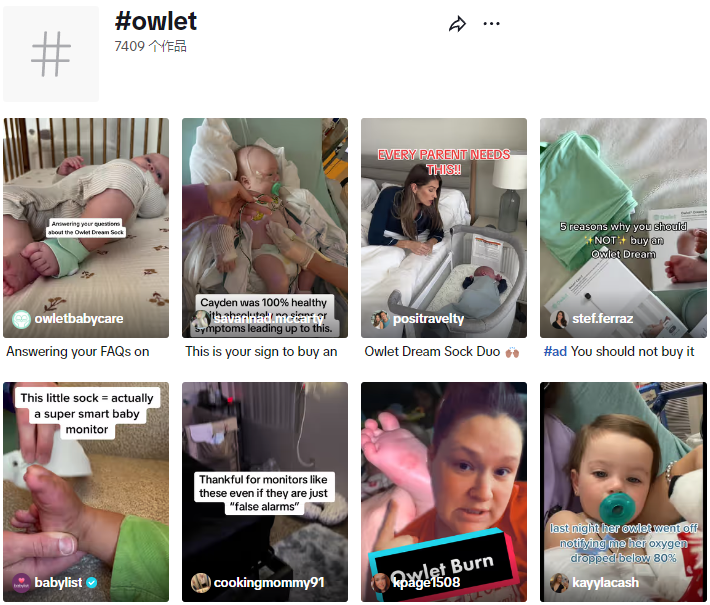Click the #ad hashtag link
This screenshot has width=710, height=605.
click(x=555, y=351)
